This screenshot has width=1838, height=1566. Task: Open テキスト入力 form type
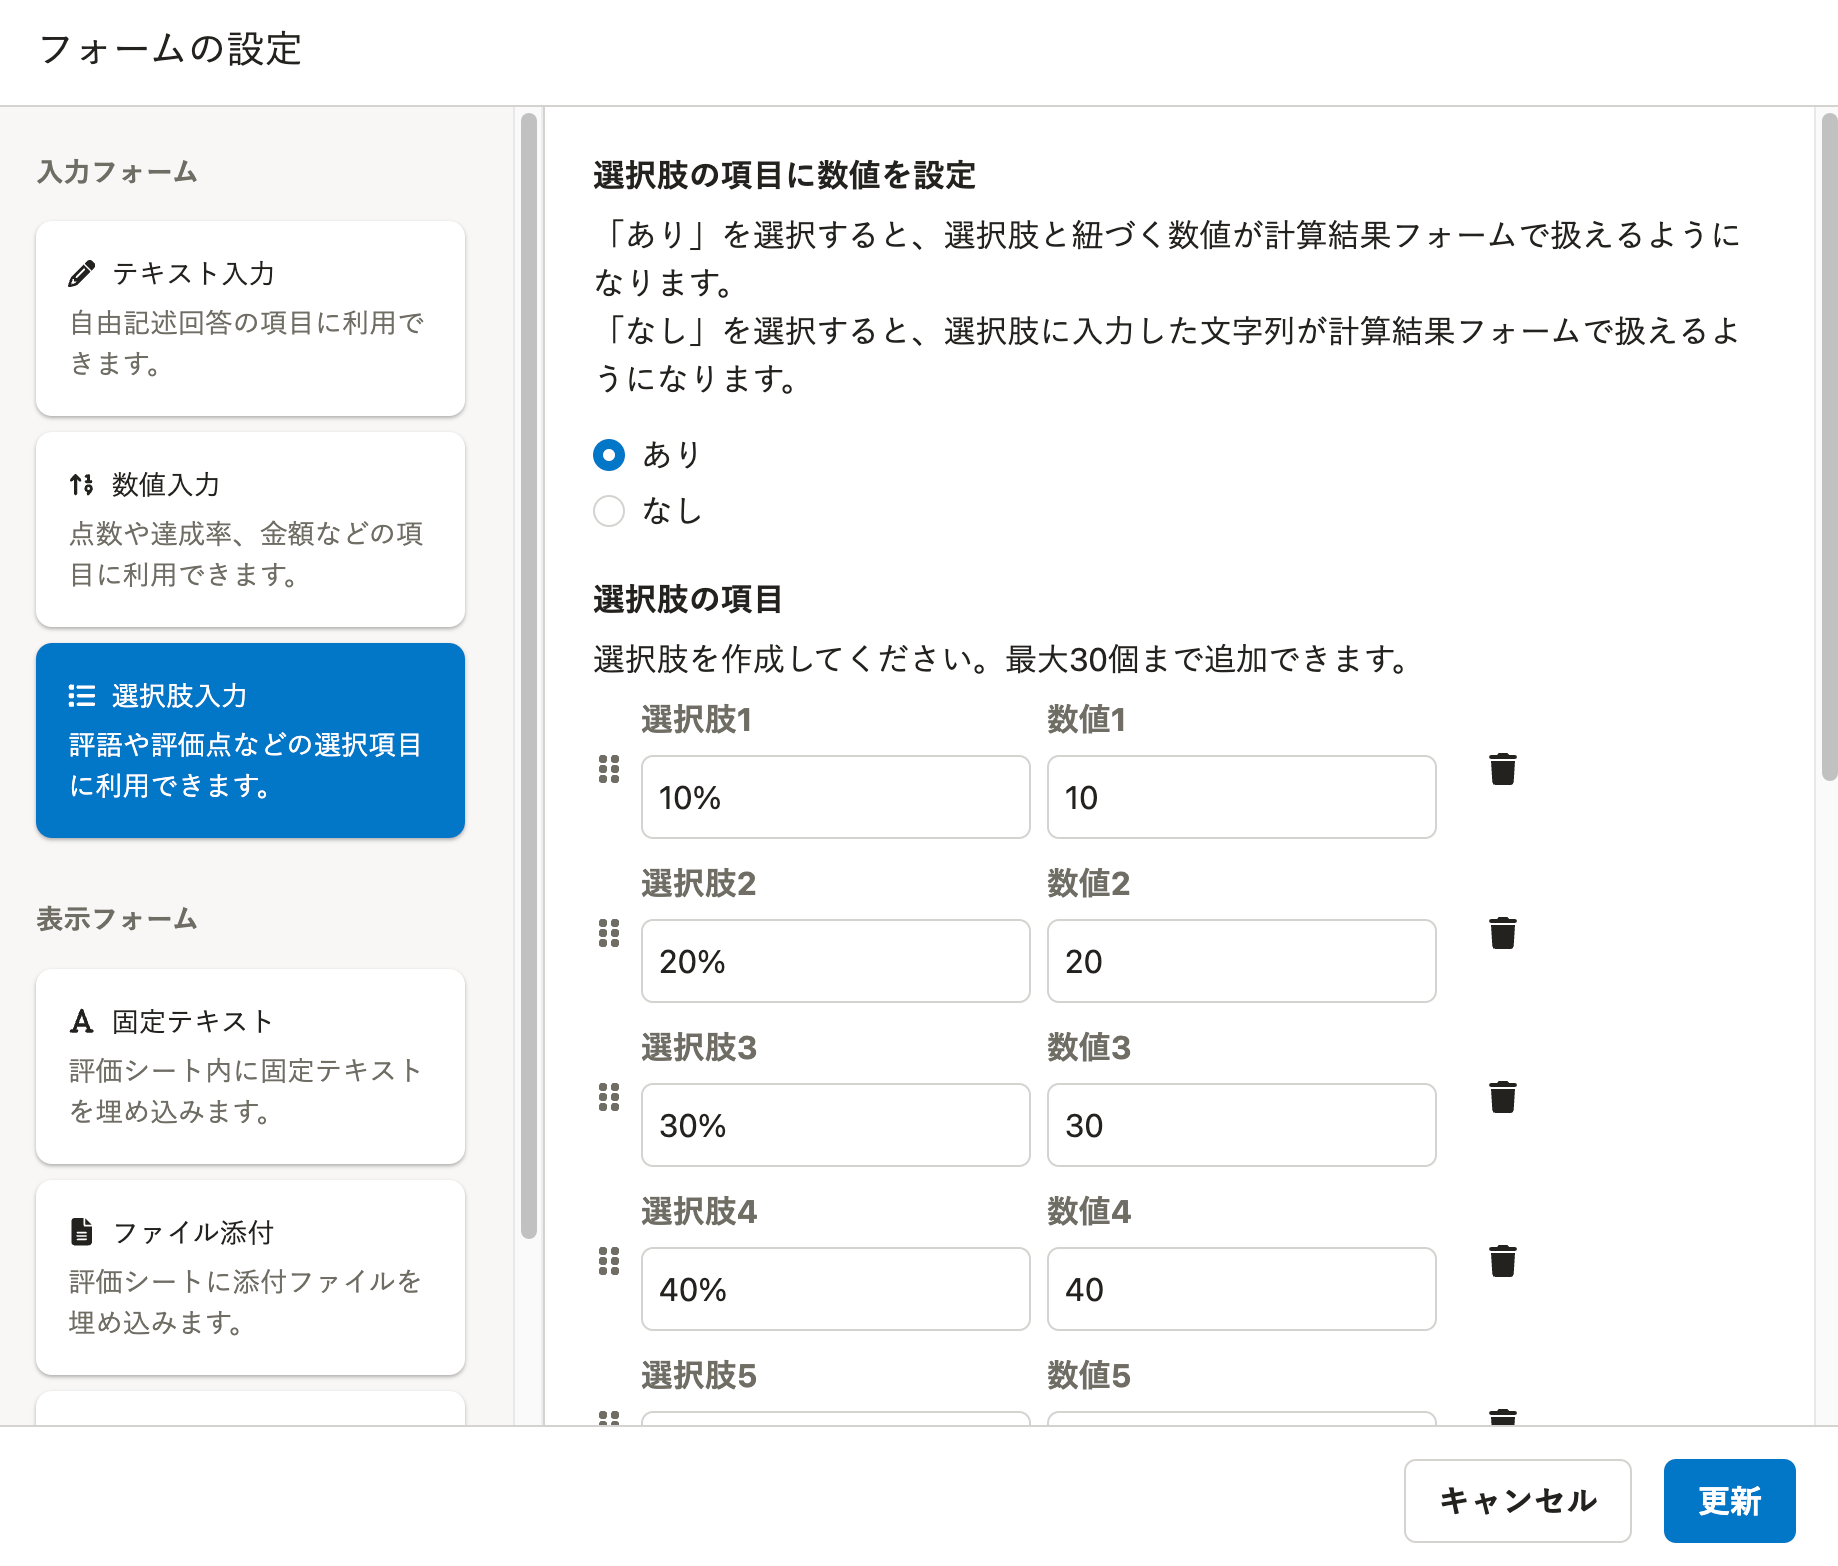250,318
